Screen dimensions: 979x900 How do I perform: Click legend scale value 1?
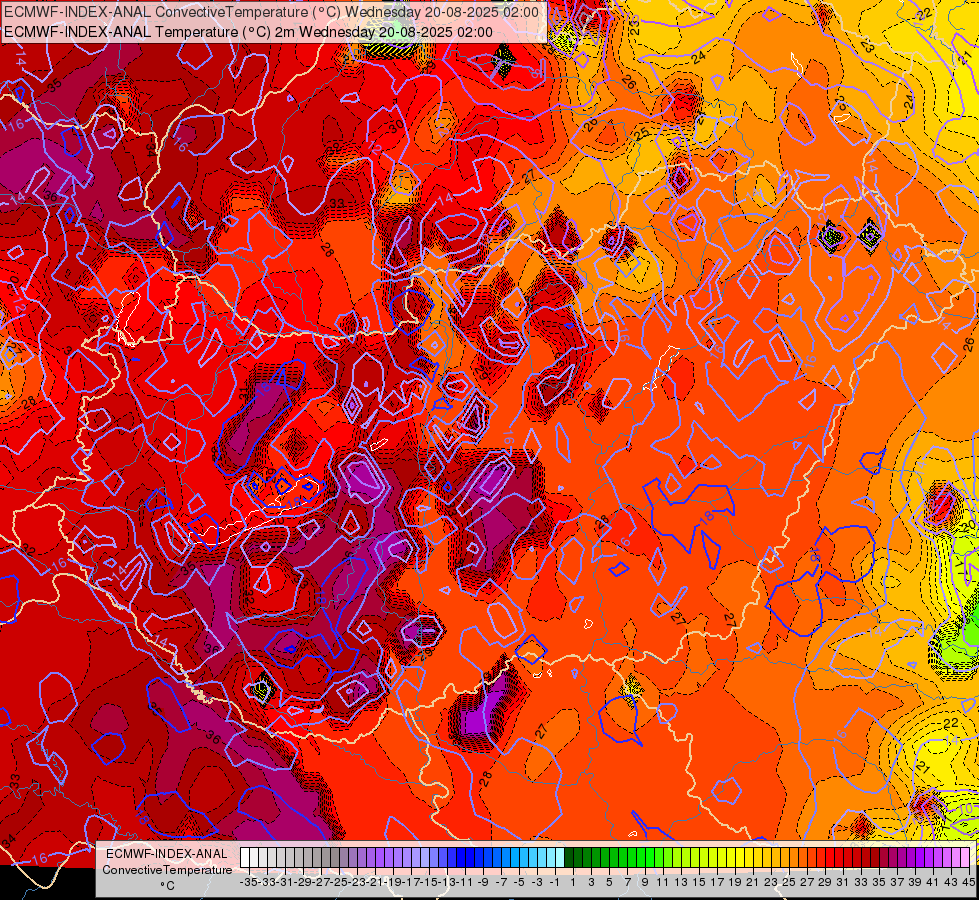573,882
